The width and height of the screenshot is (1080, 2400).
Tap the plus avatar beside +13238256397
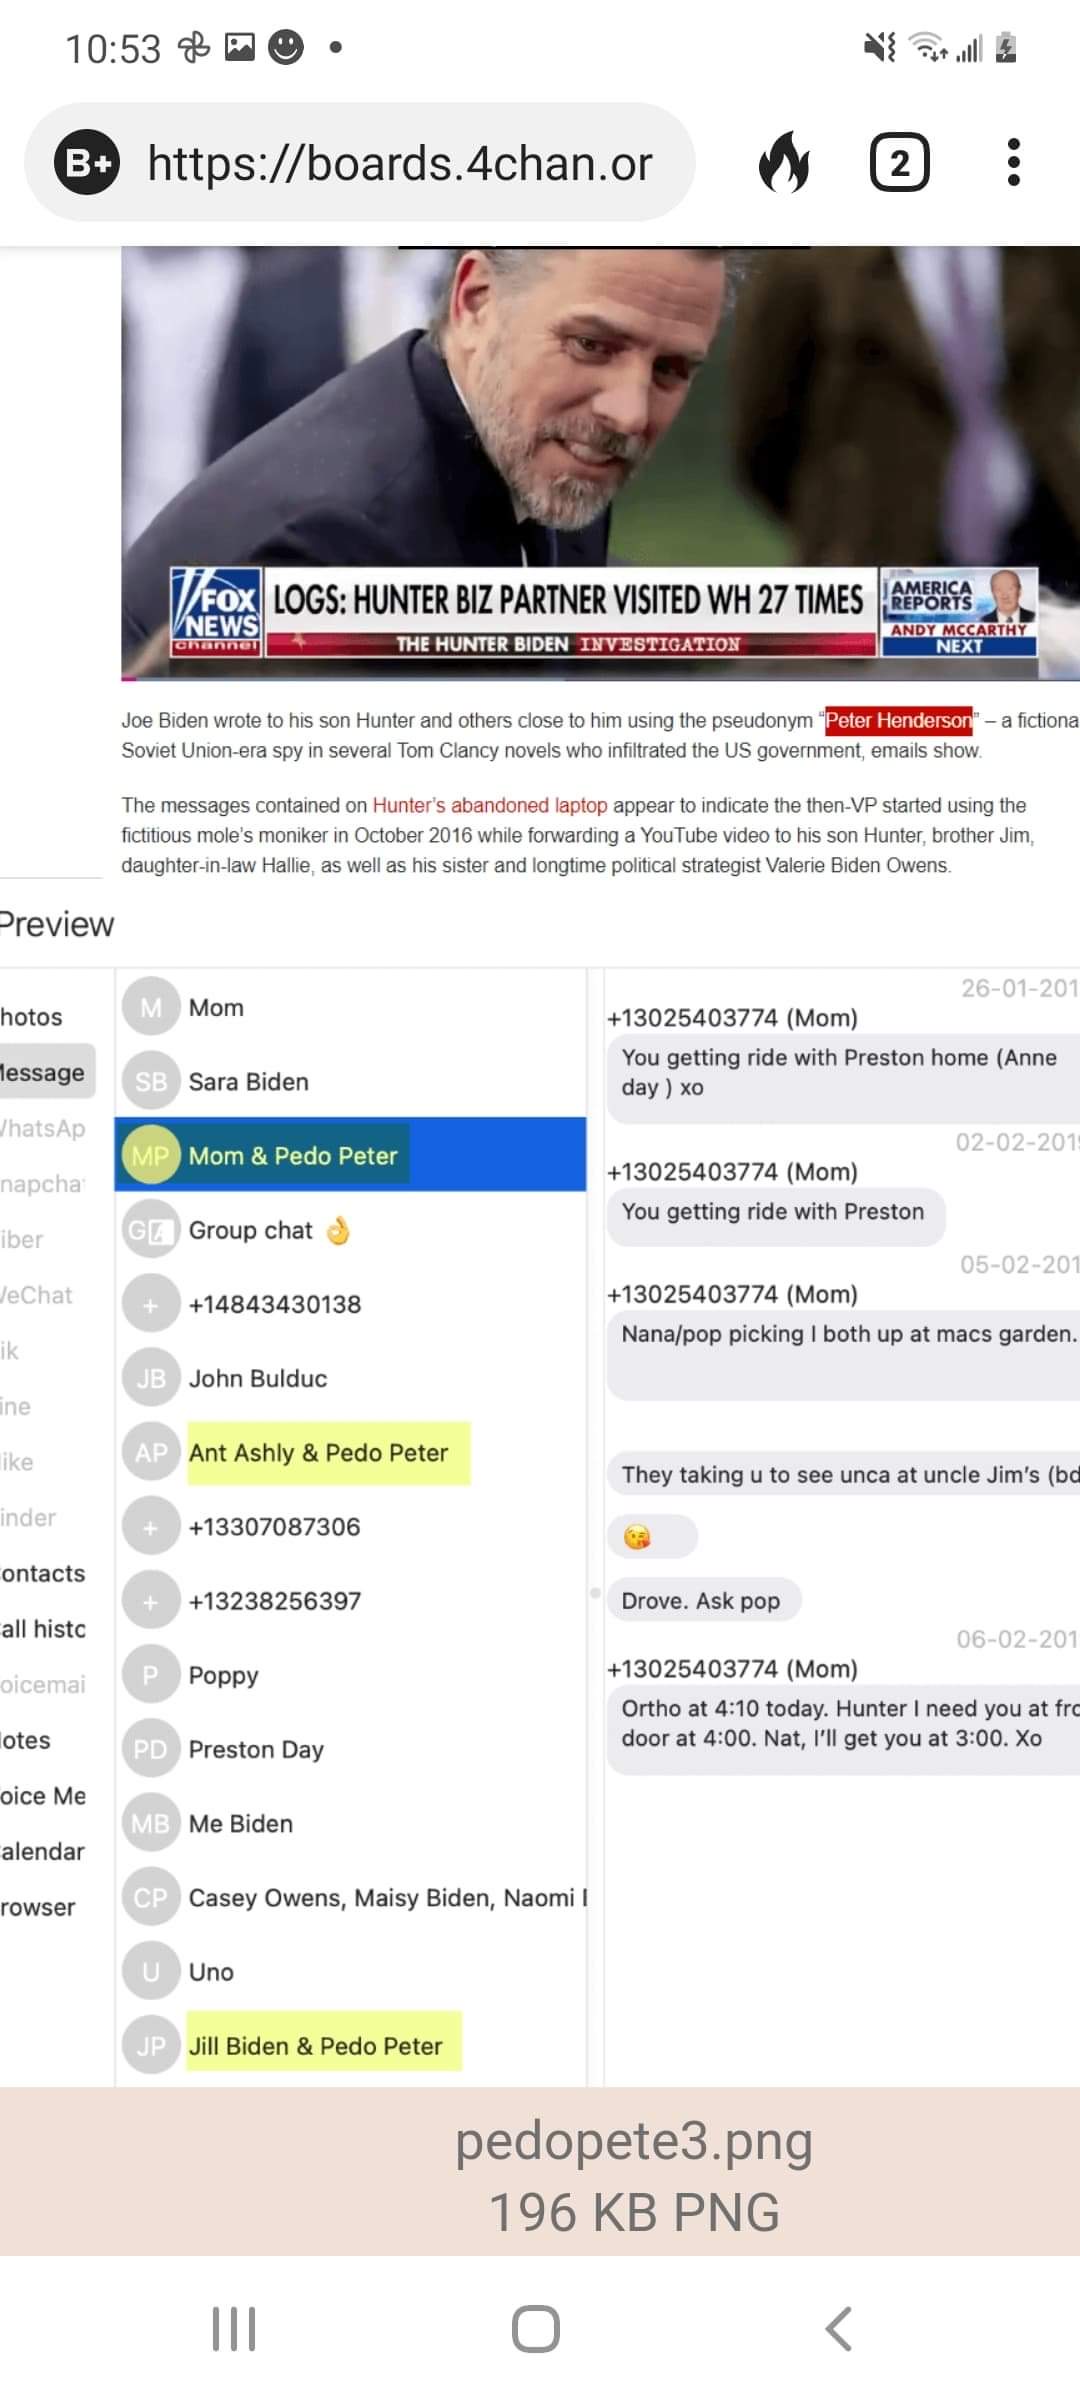click(151, 1601)
